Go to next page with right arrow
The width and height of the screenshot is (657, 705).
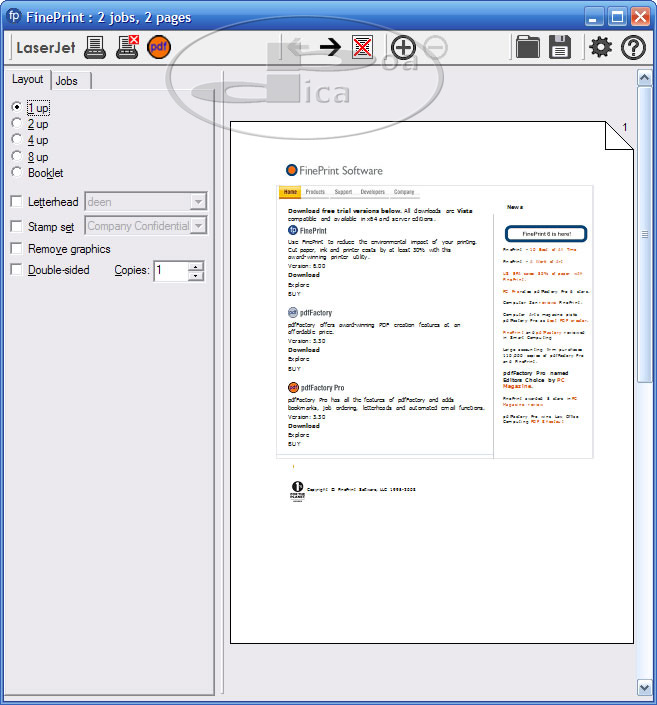(330, 46)
